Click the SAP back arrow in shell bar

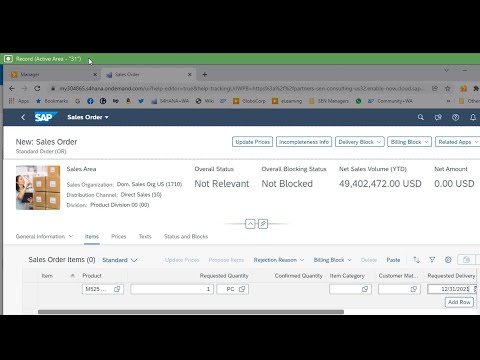coord(23,117)
